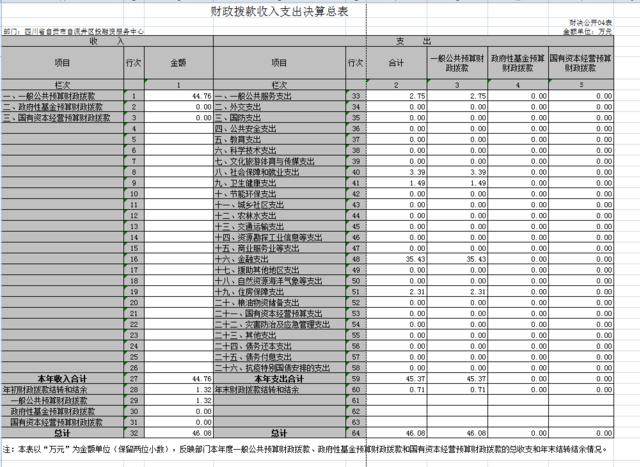Click the 政府性基金预算财政拨款 column header
This screenshot has height=467, width=640.
click(519, 63)
